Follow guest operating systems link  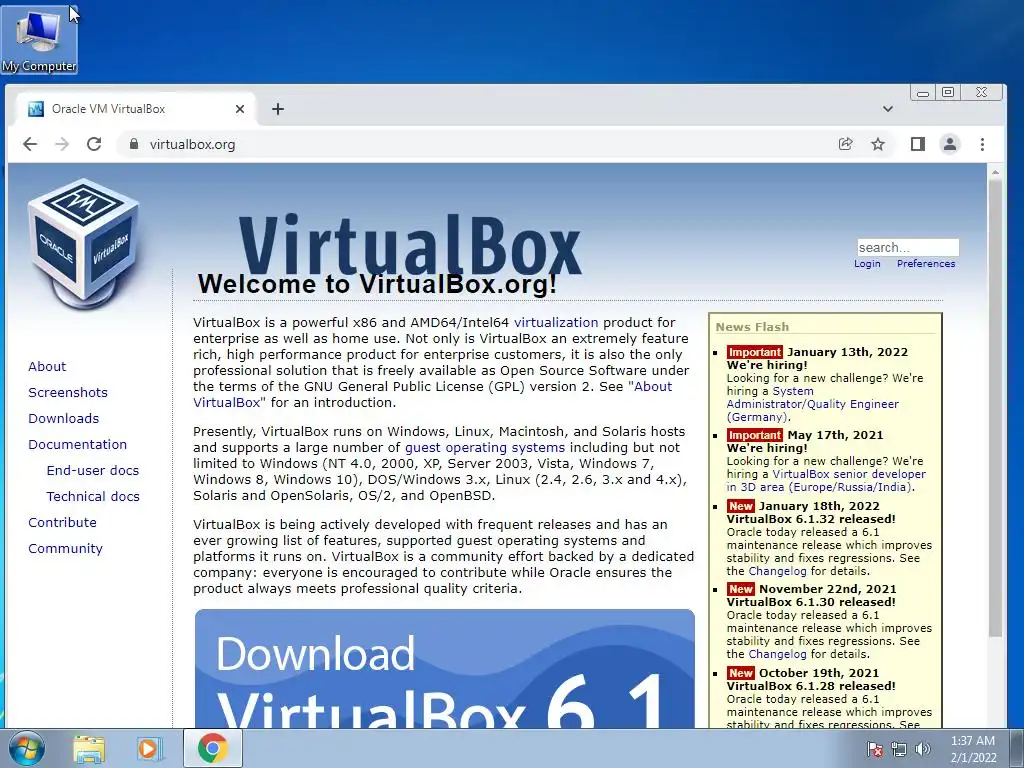[485, 448]
